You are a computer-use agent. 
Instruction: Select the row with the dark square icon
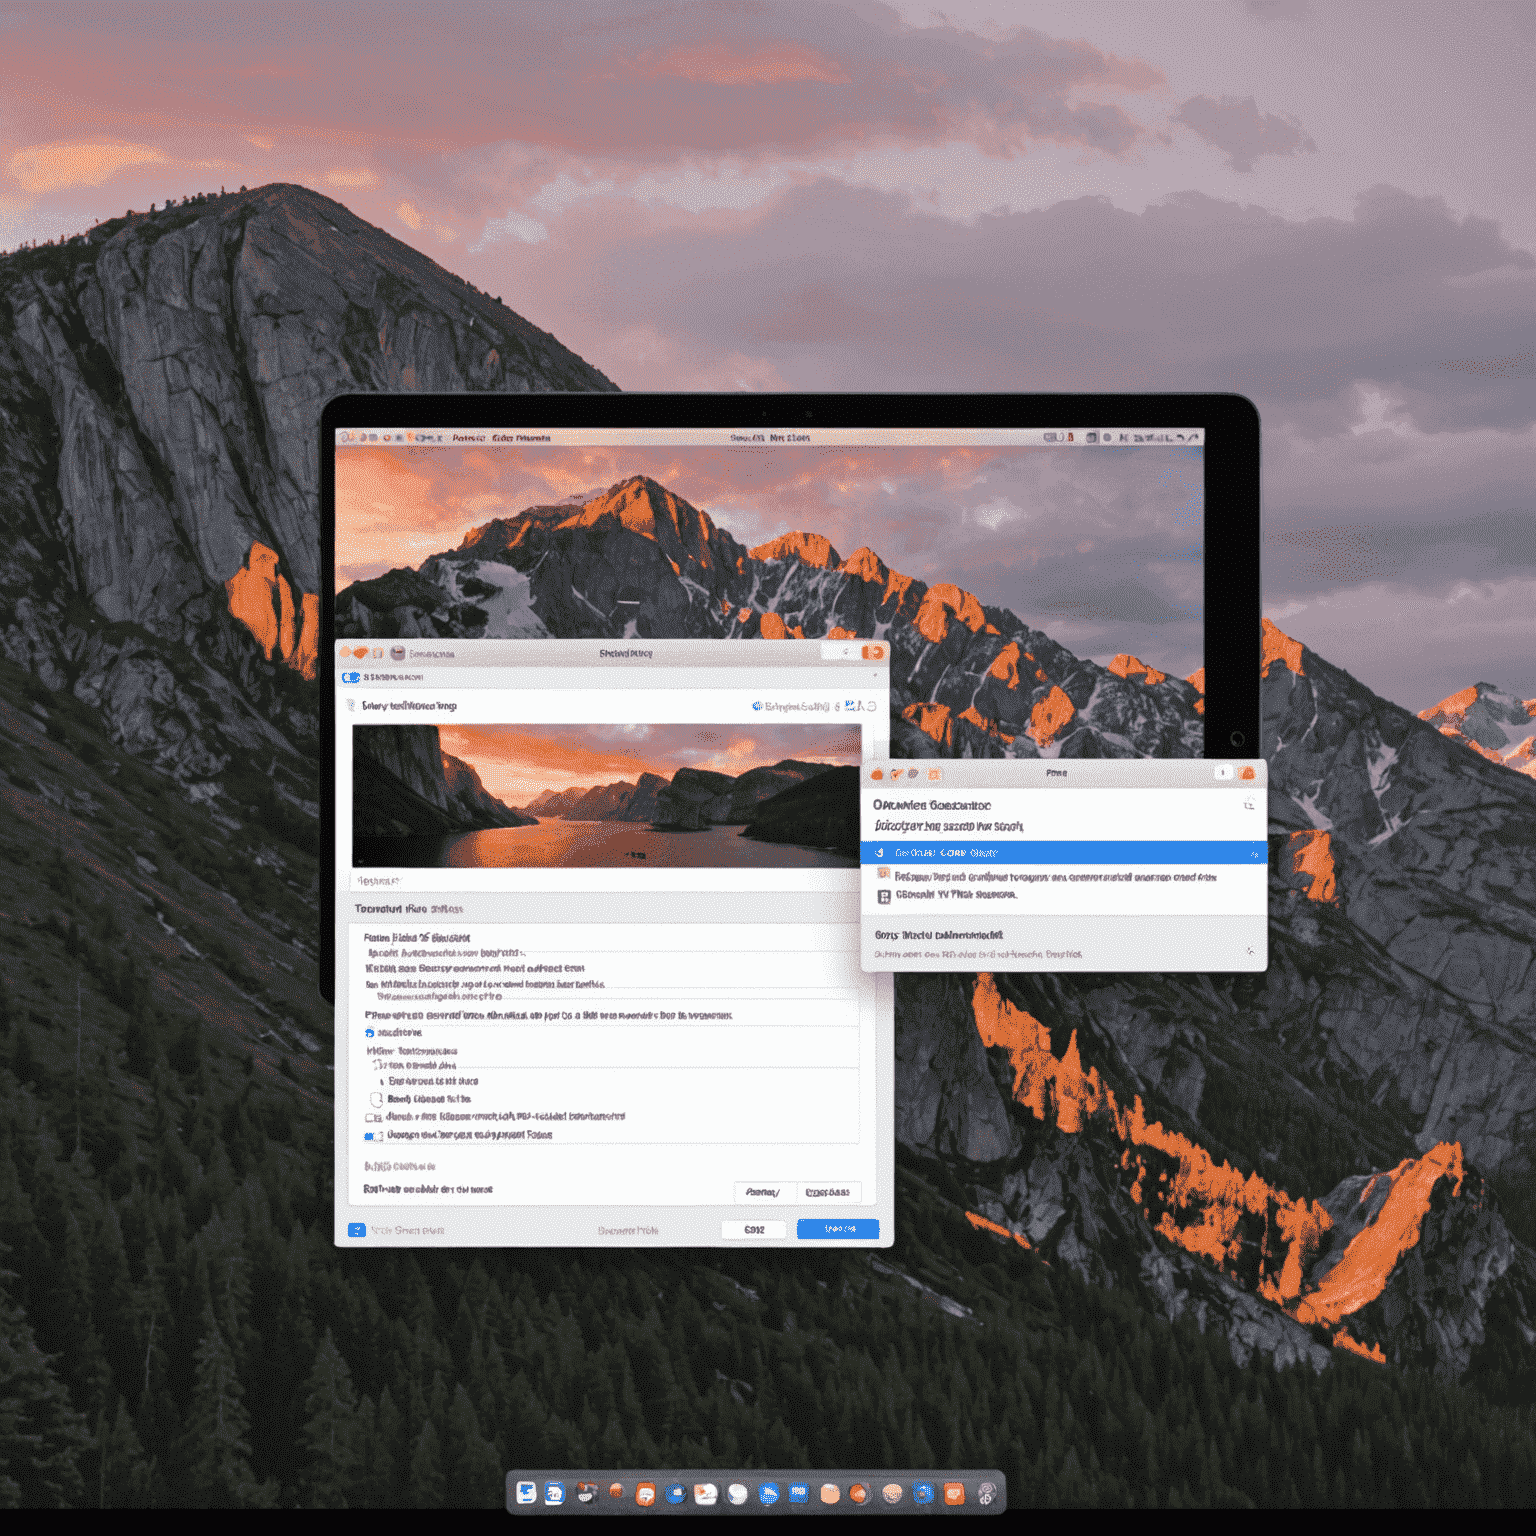pyautogui.click(x=1063, y=896)
